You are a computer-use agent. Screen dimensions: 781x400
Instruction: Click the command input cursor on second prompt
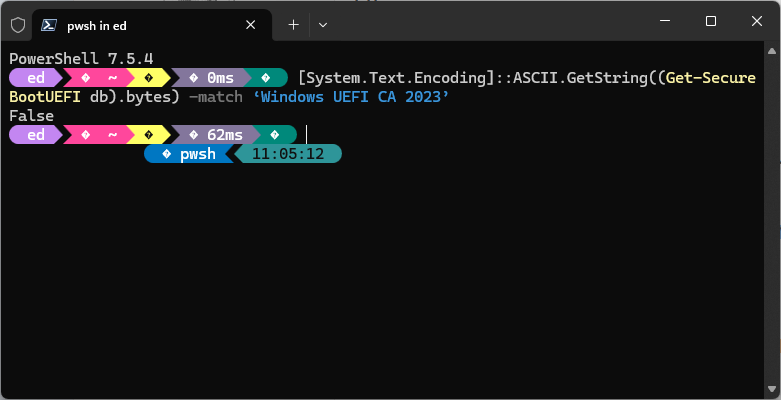tap(307, 134)
